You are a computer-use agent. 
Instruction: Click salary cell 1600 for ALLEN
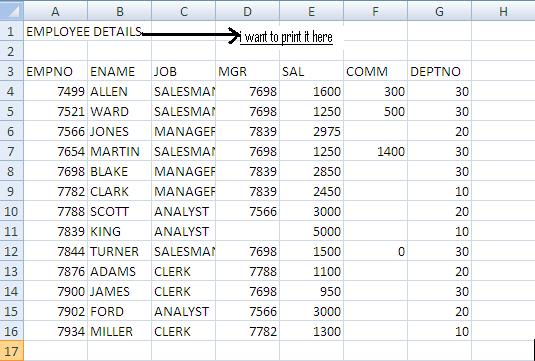point(312,91)
